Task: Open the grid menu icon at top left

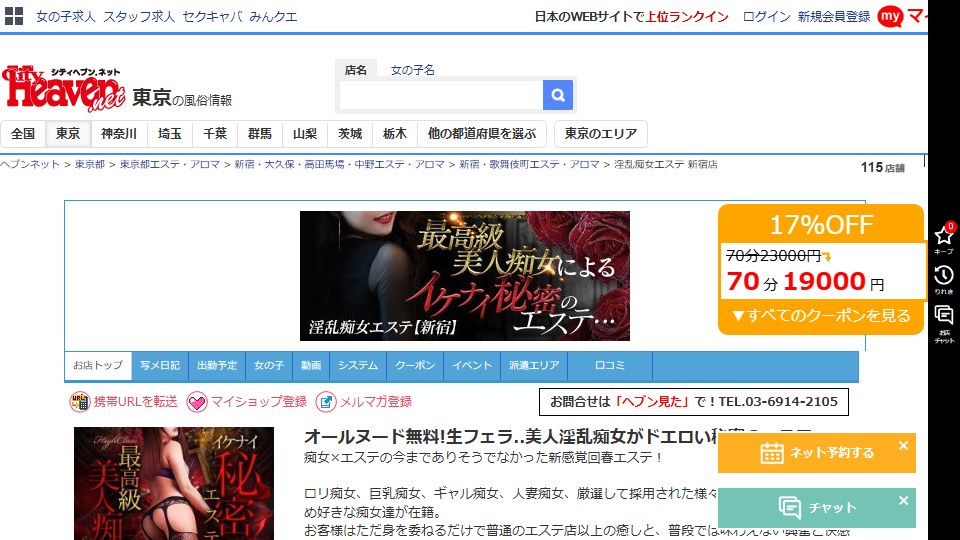Action: point(13,16)
